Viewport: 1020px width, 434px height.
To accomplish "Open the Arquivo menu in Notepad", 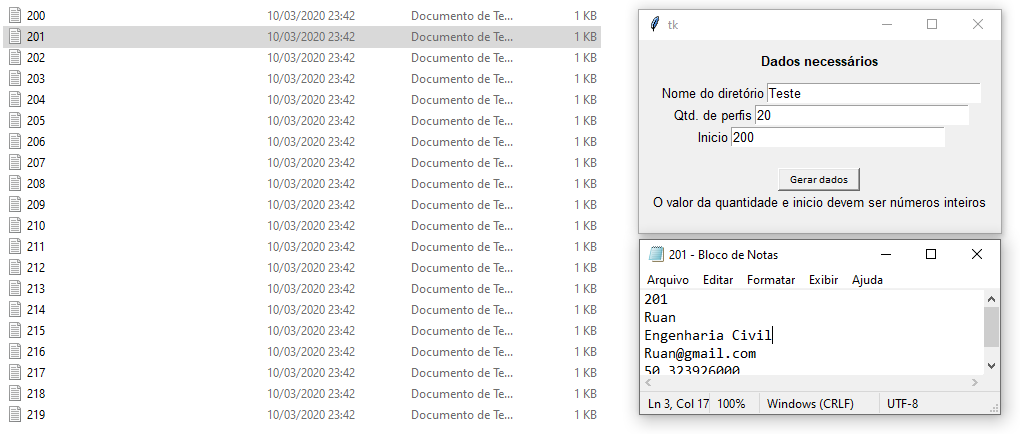I will click(x=667, y=280).
